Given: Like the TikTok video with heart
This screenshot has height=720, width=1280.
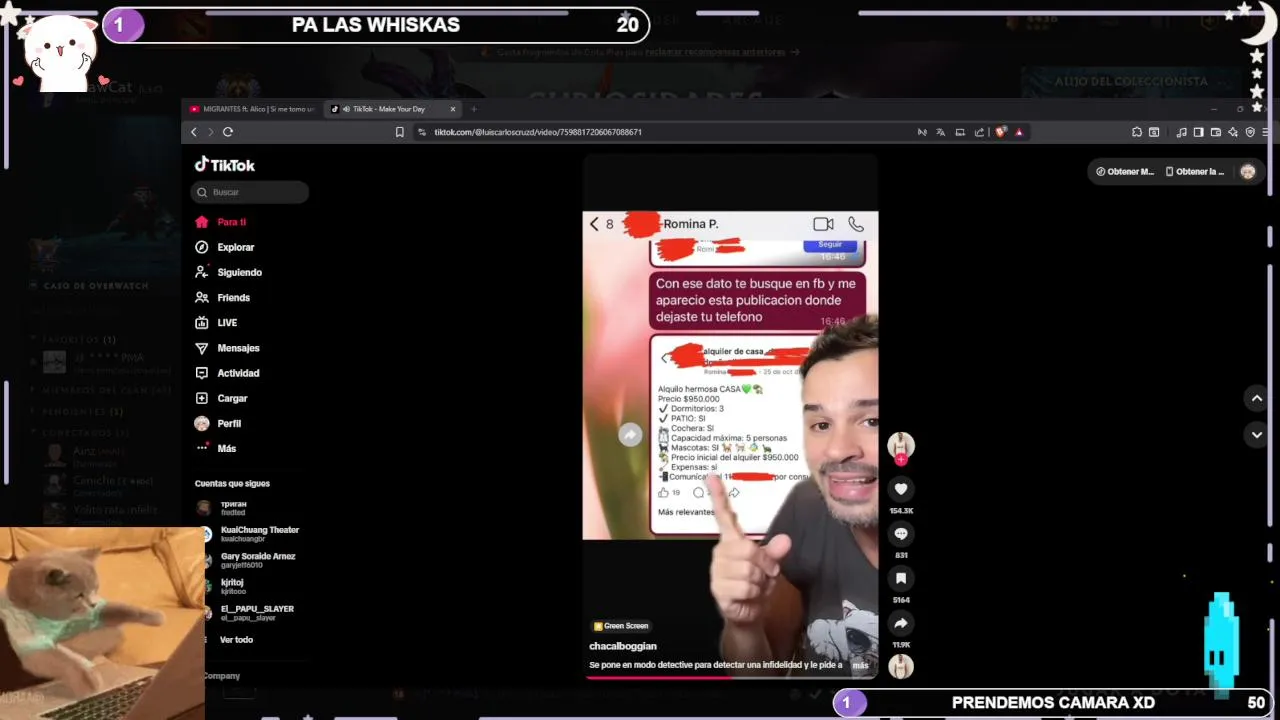Looking at the screenshot, I should pyautogui.click(x=901, y=489).
